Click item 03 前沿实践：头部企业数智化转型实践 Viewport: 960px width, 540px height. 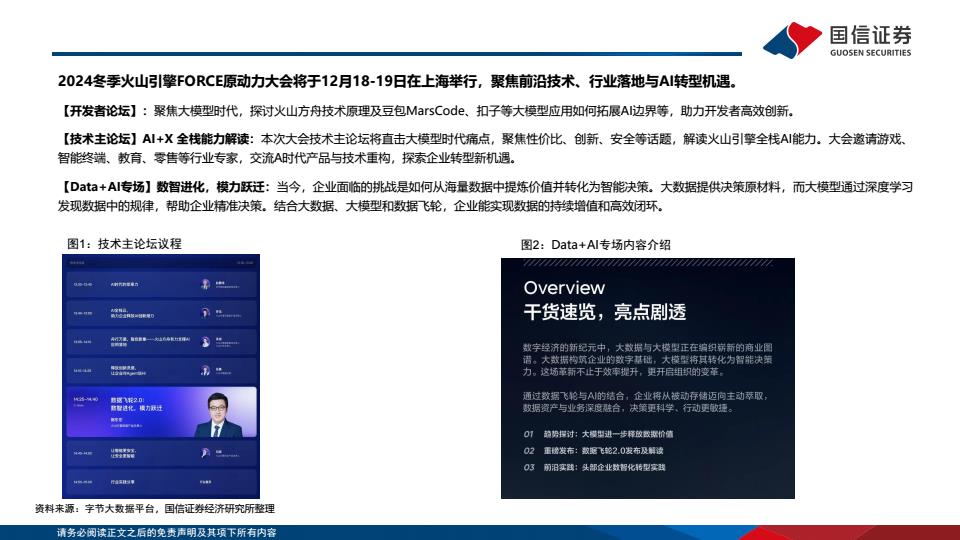(x=594, y=467)
